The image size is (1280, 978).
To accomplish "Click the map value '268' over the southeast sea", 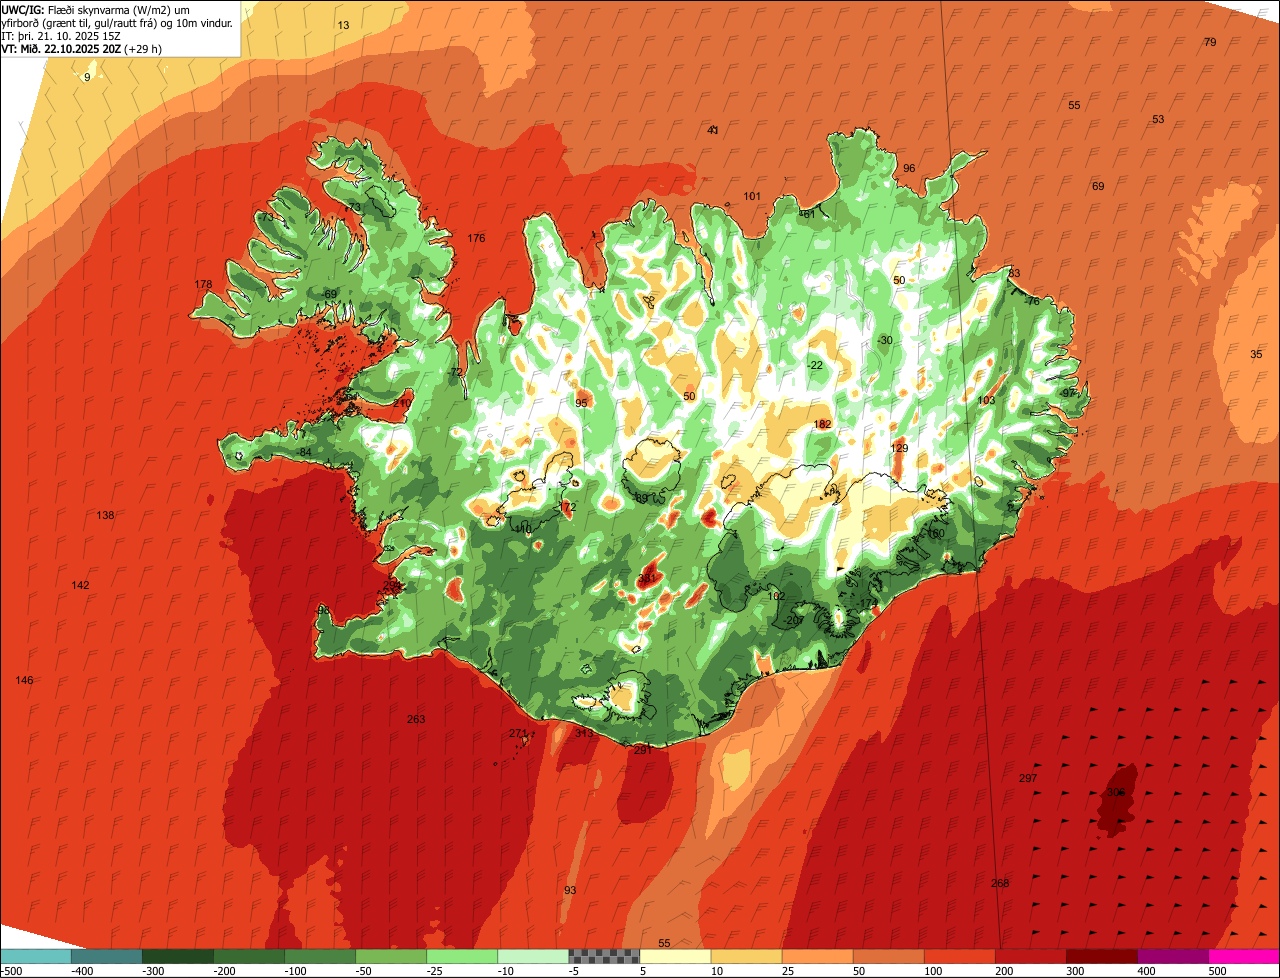I will (1000, 883).
